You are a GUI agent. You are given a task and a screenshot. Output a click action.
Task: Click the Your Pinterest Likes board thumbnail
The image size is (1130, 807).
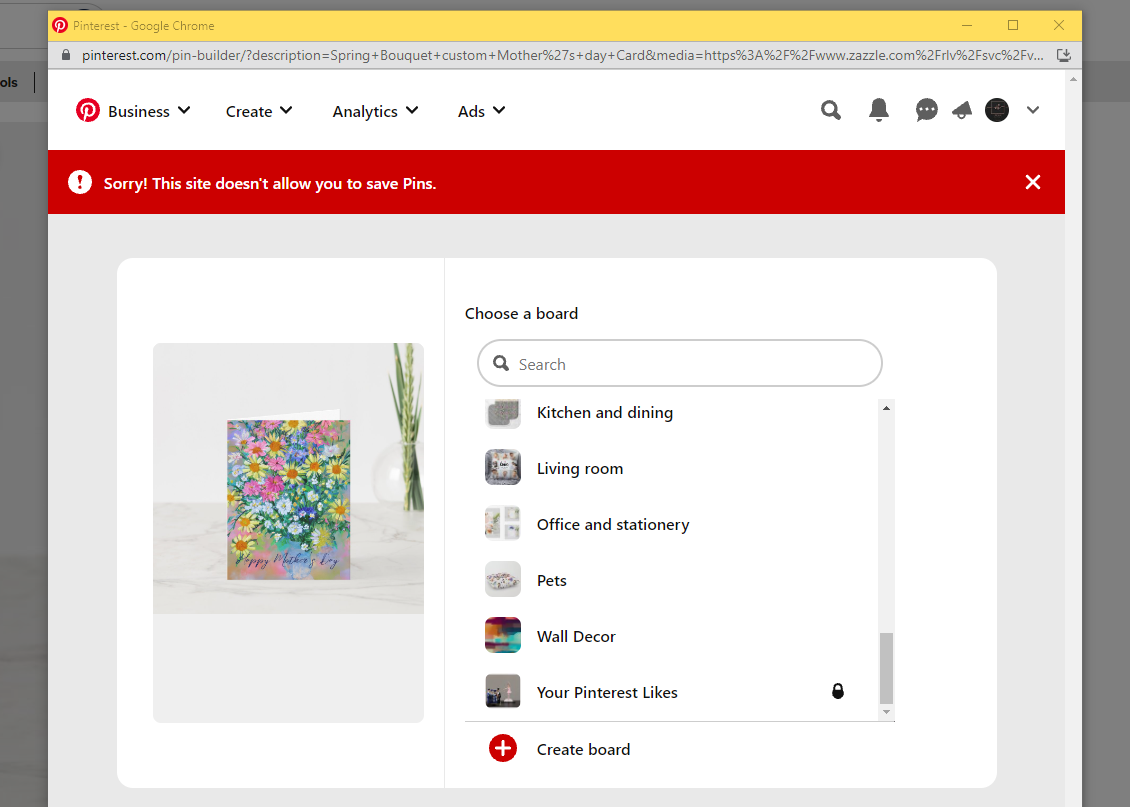tap(503, 691)
